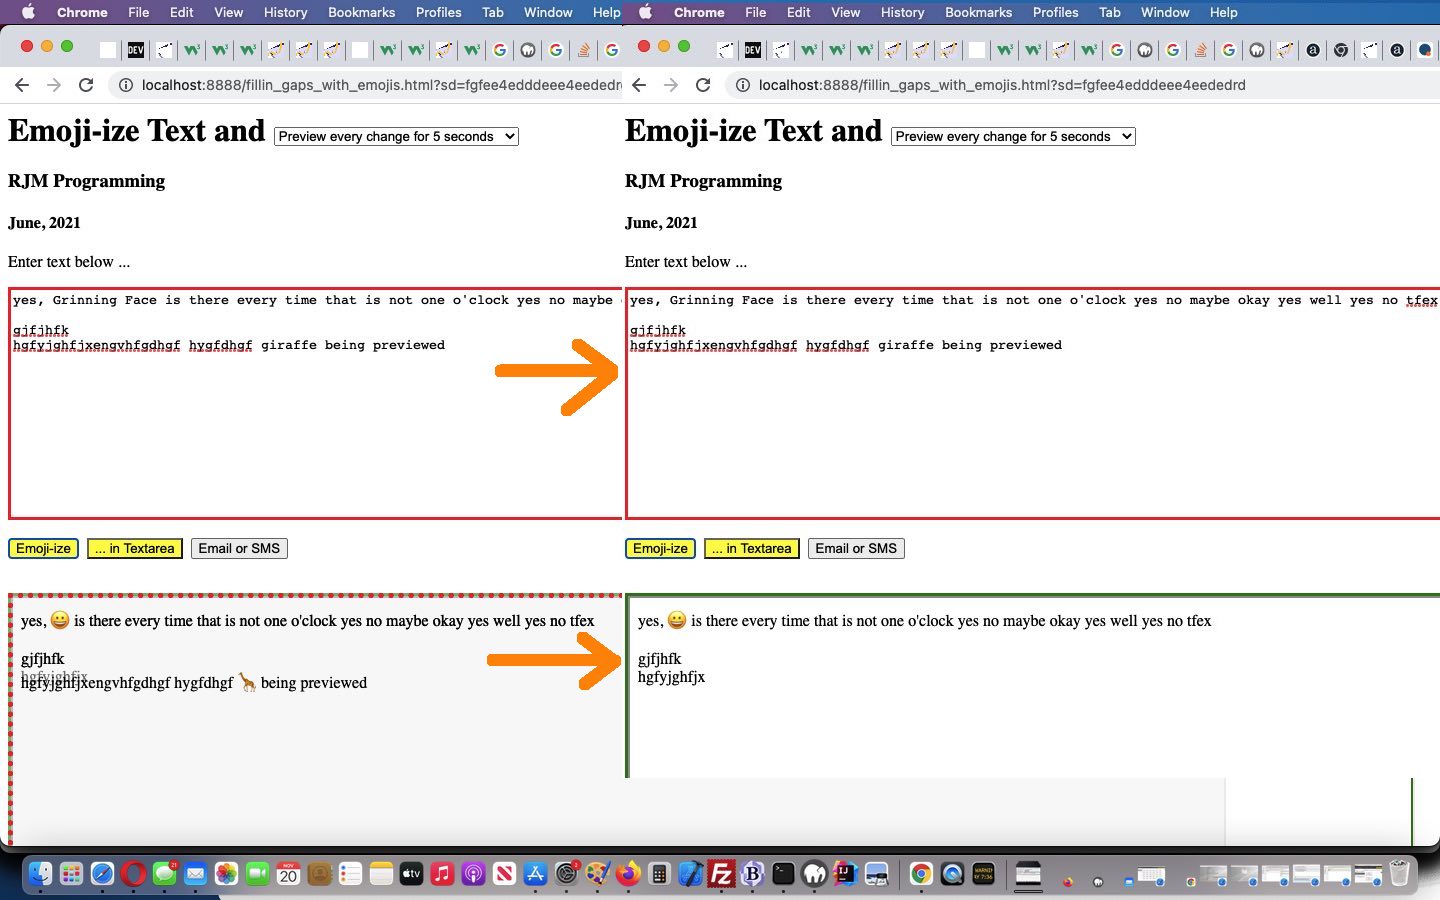Switch to the DEV tab in left window
This screenshot has width=1440, height=900.
[x=136, y=49]
